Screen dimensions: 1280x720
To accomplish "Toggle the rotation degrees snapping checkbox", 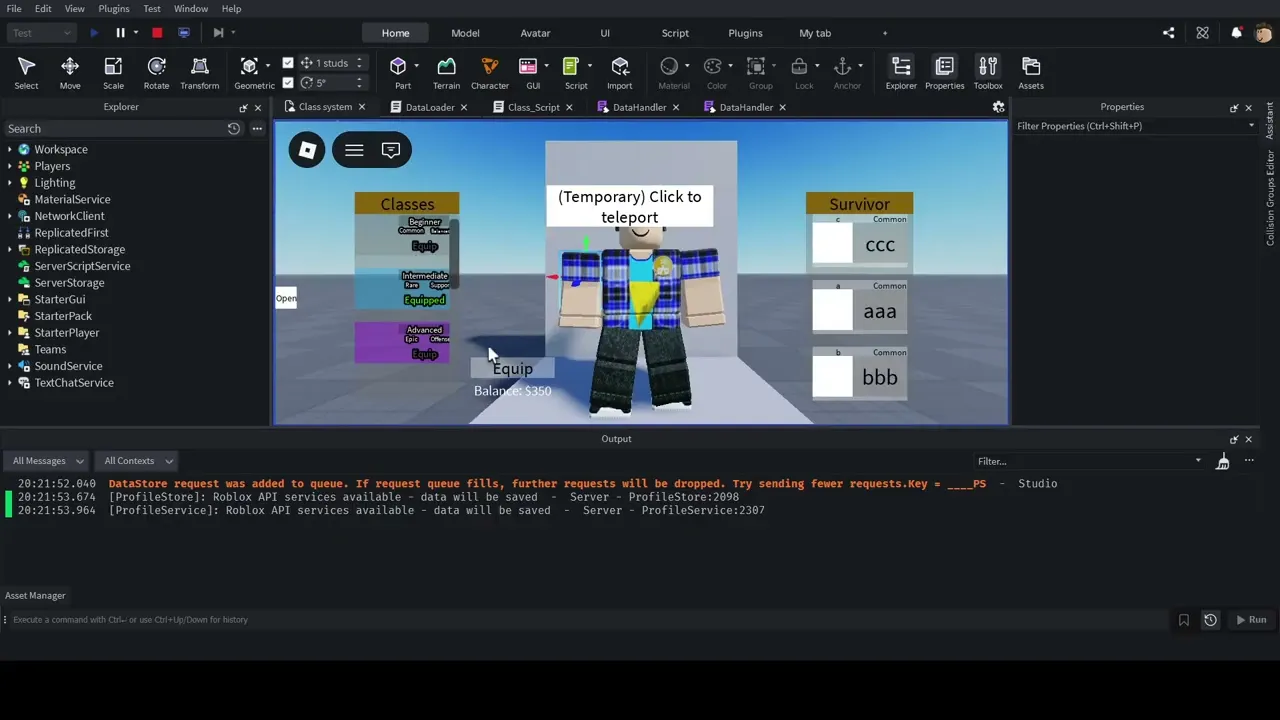I will pyautogui.click(x=288, y=83).
